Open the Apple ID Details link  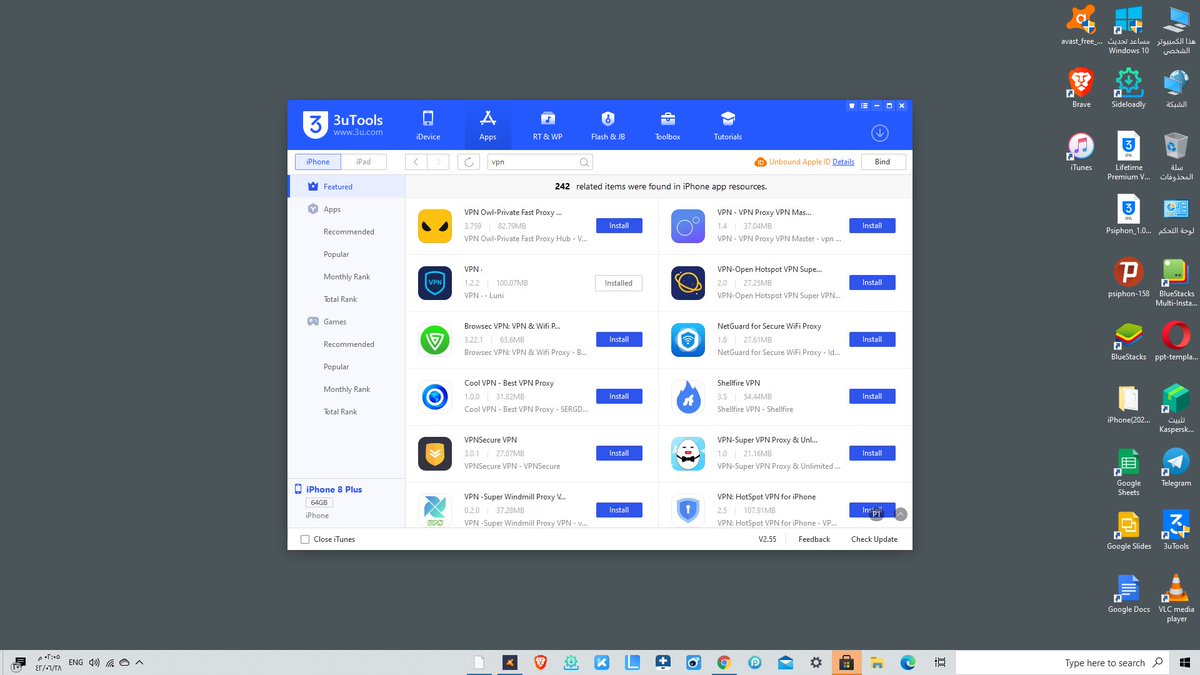coord(843,162)
